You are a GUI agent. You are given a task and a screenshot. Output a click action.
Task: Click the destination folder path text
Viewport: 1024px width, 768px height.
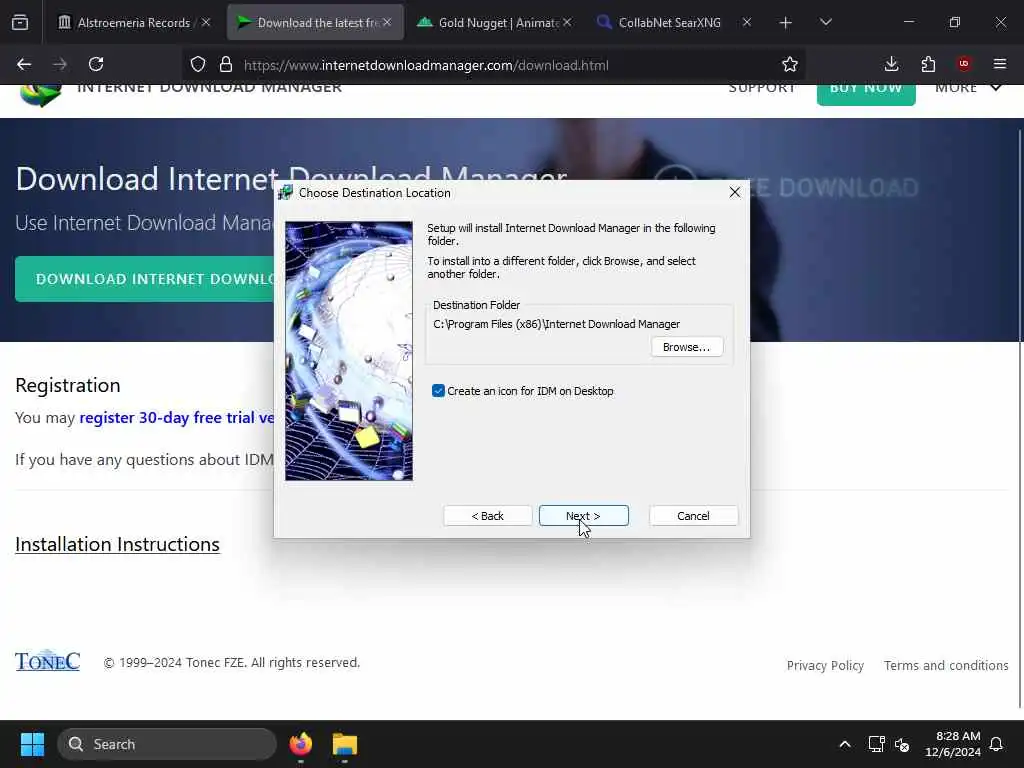[556, 324]
